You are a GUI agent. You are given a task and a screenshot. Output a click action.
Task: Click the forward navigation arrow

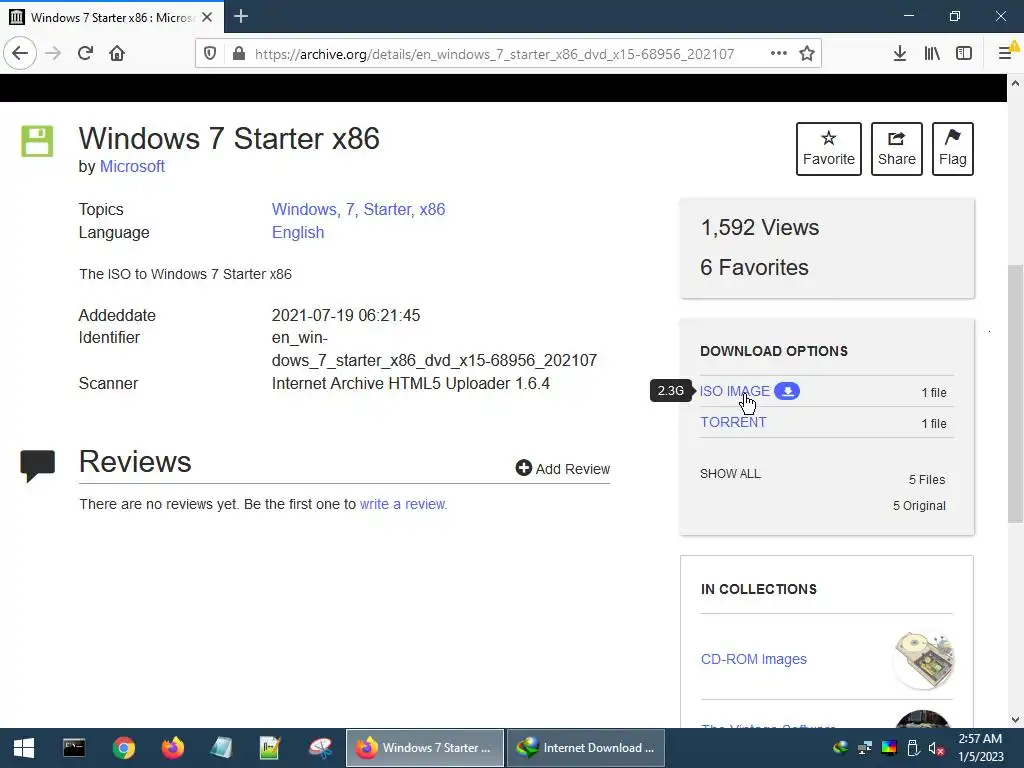53,53
